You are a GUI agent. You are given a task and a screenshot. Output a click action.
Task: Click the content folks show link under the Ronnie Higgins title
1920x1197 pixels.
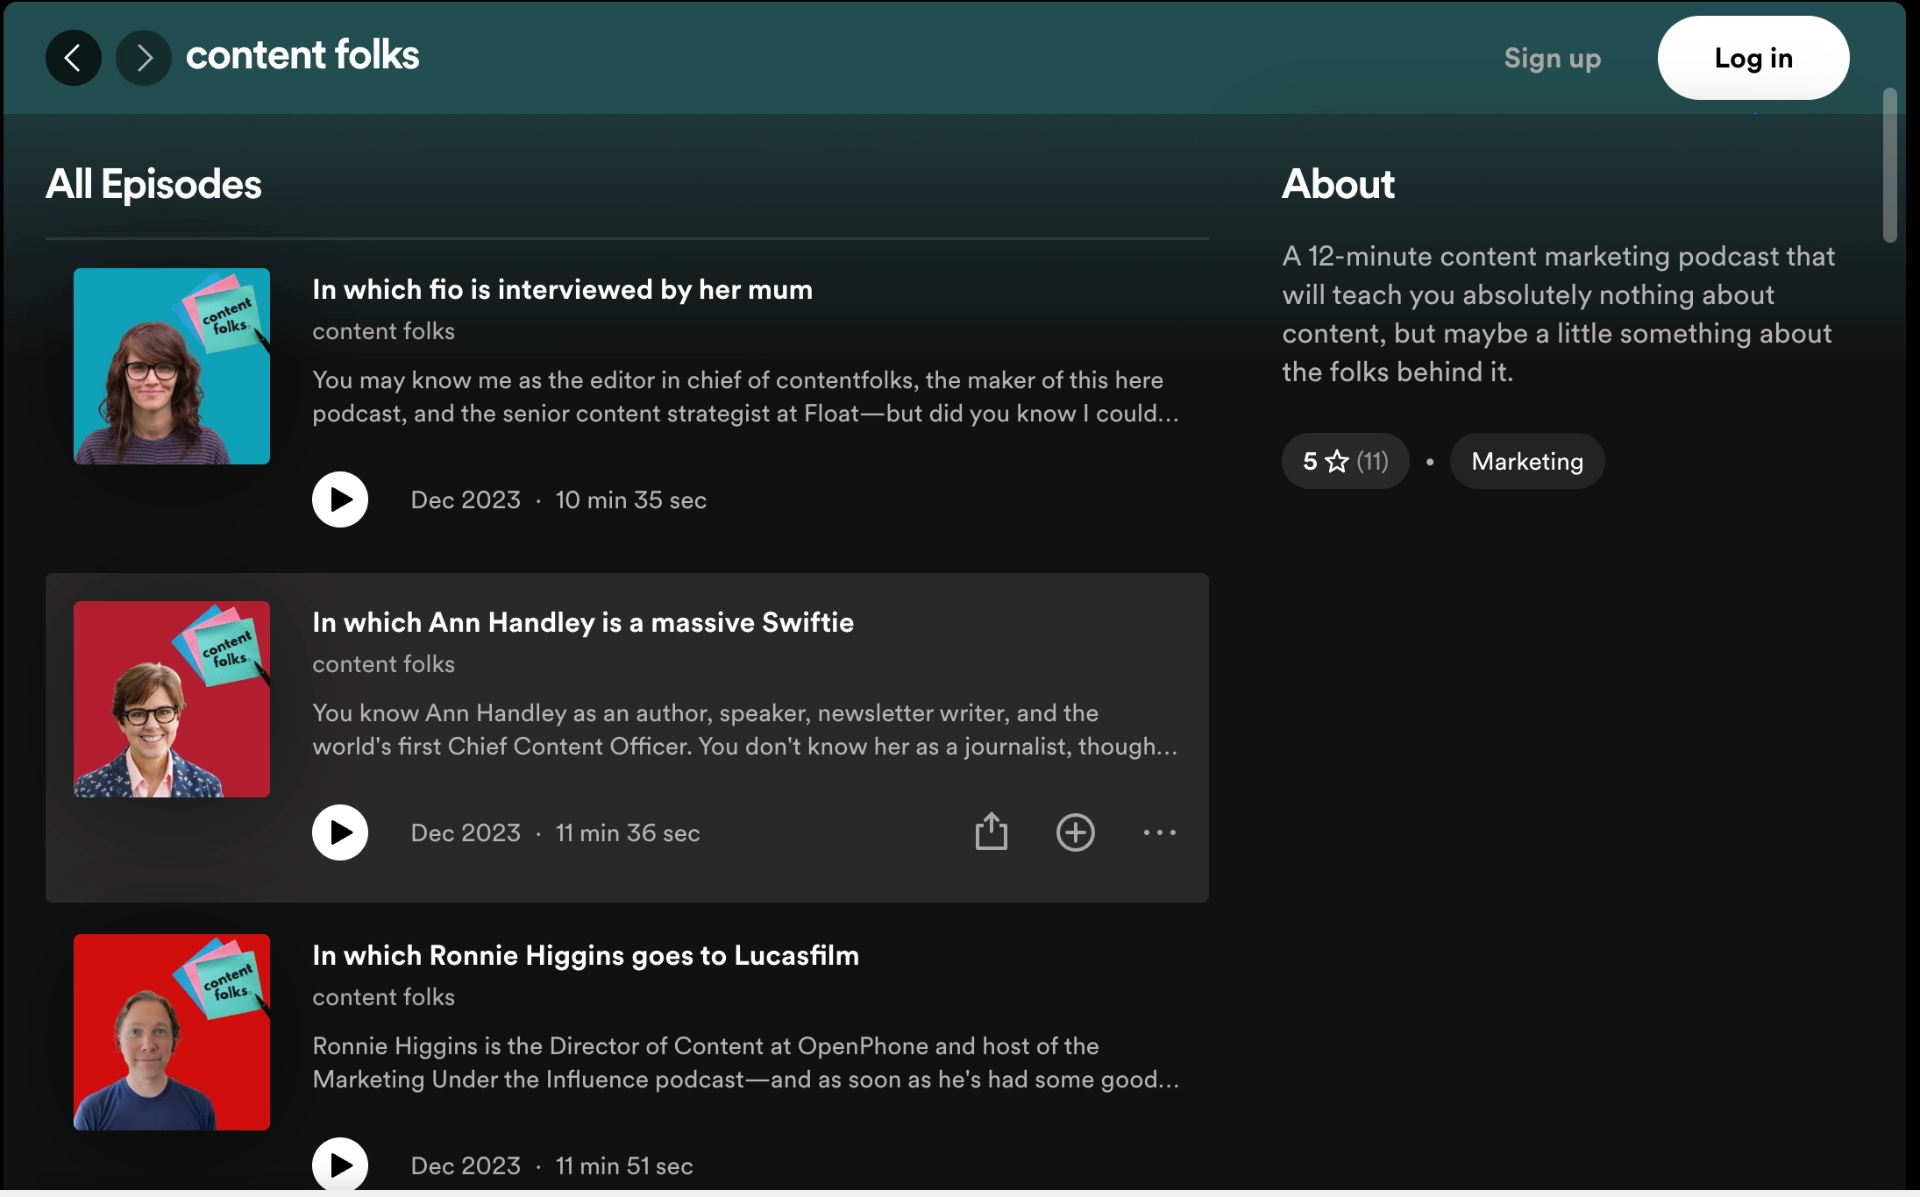point(383,997)
